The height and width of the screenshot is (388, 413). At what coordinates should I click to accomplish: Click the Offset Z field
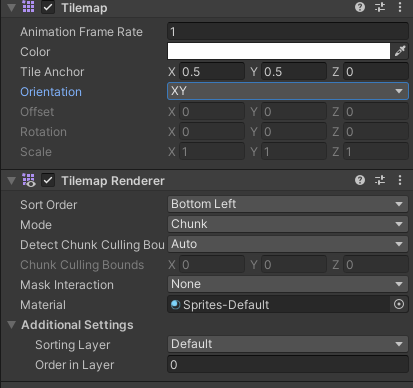(x=376, y=111)
